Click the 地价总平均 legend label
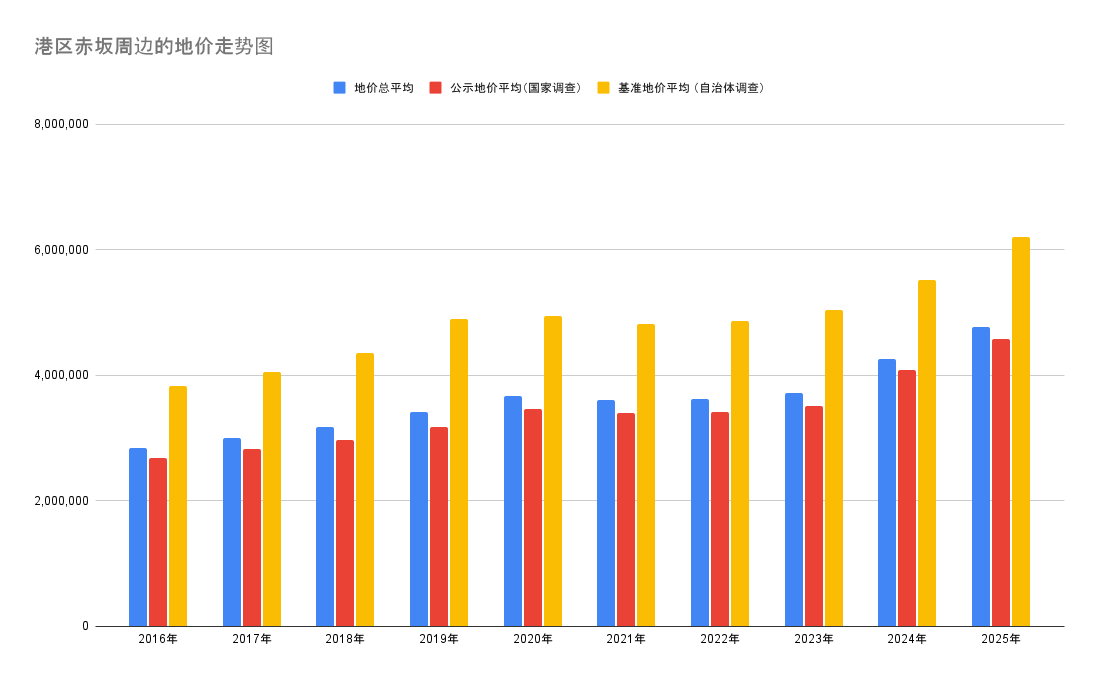The width and height of the screenshot is (1098, 680). (383, 88)
